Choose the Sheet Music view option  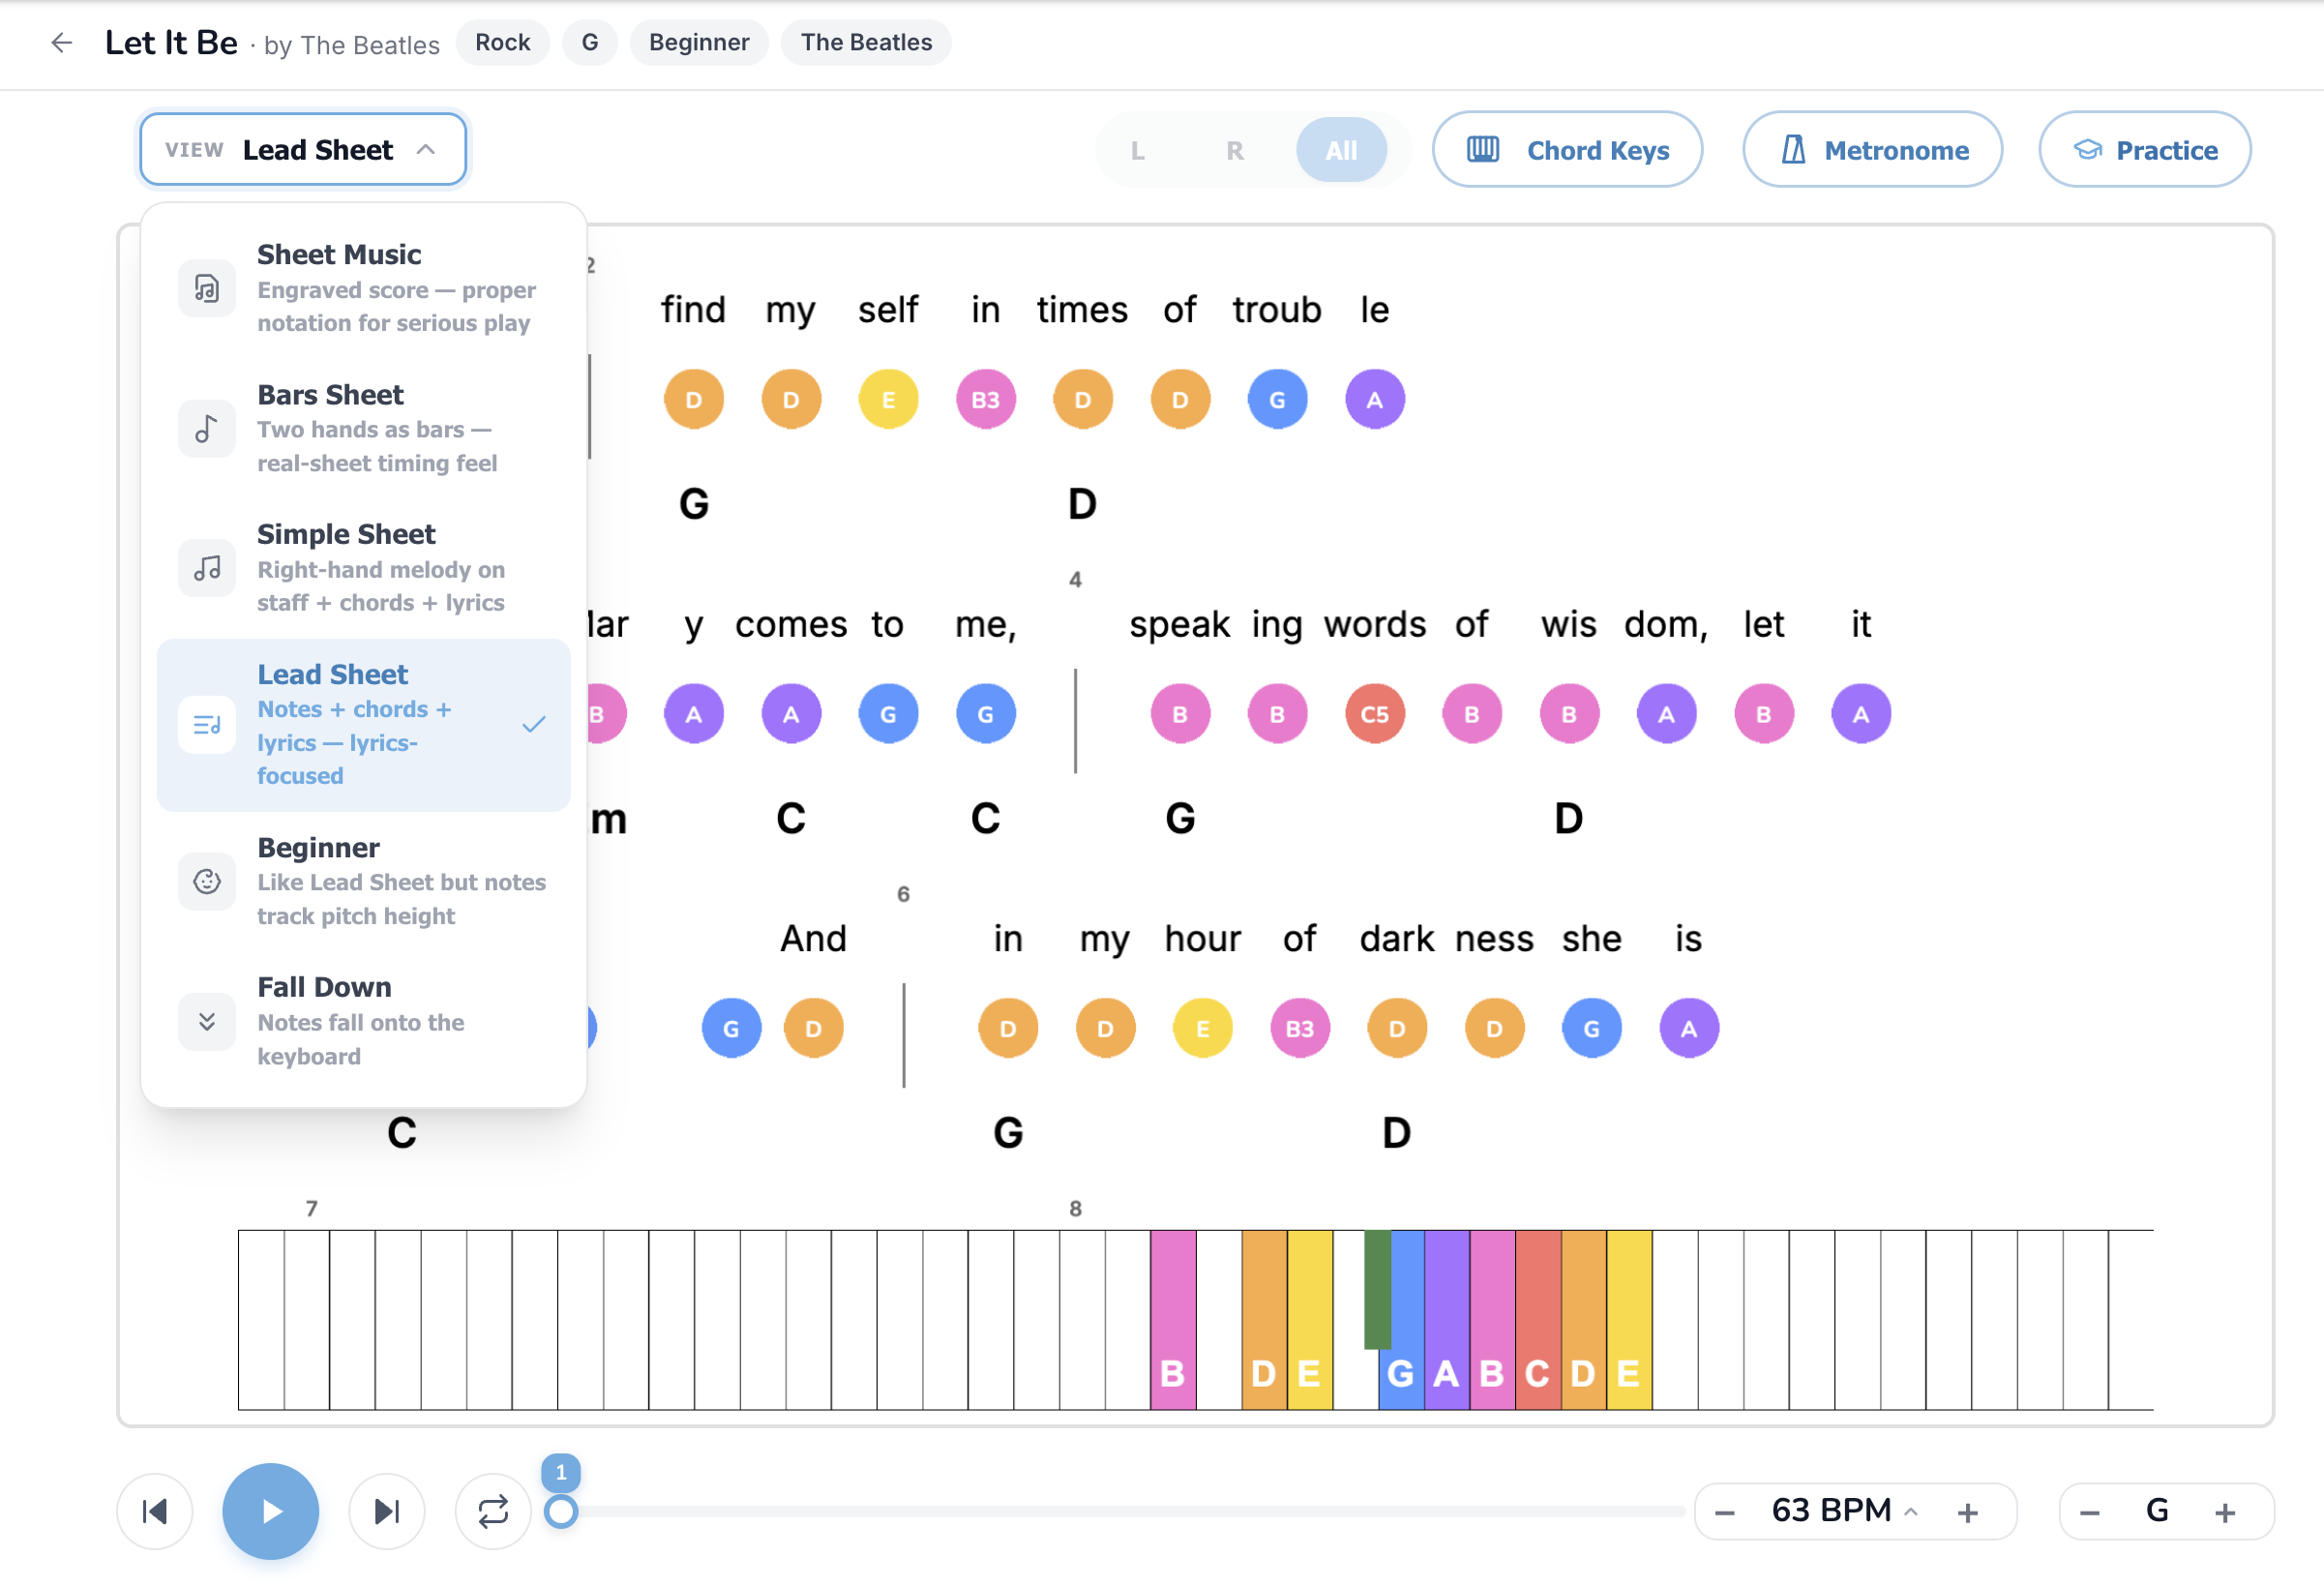click(x=364, y=288)
